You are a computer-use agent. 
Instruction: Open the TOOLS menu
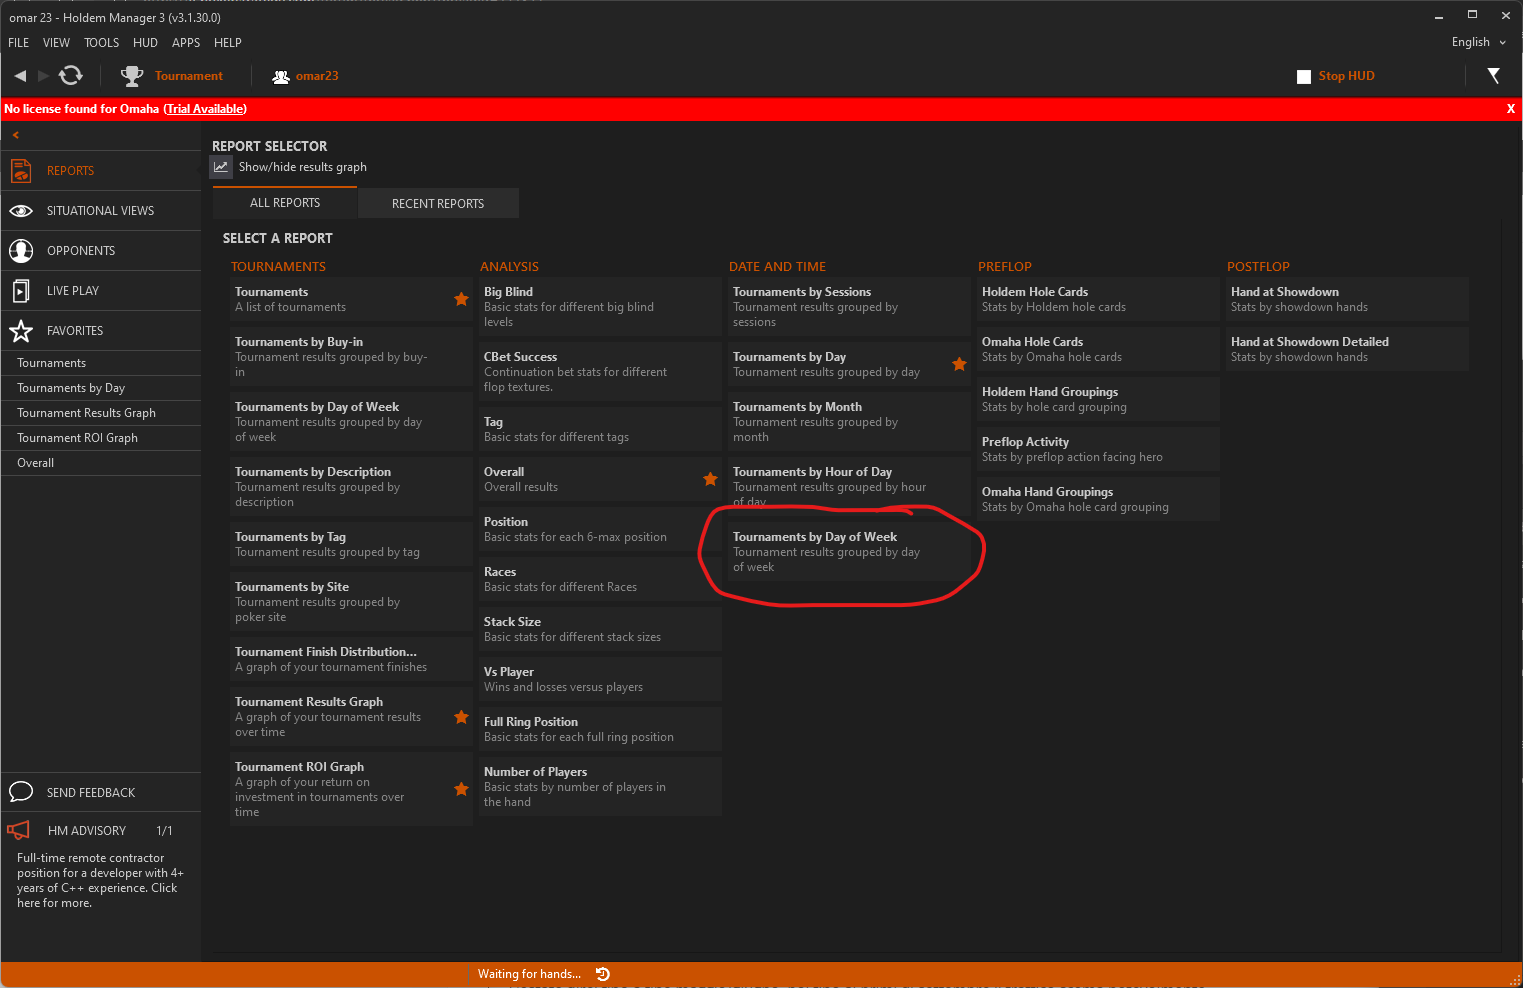pos(102,43)
